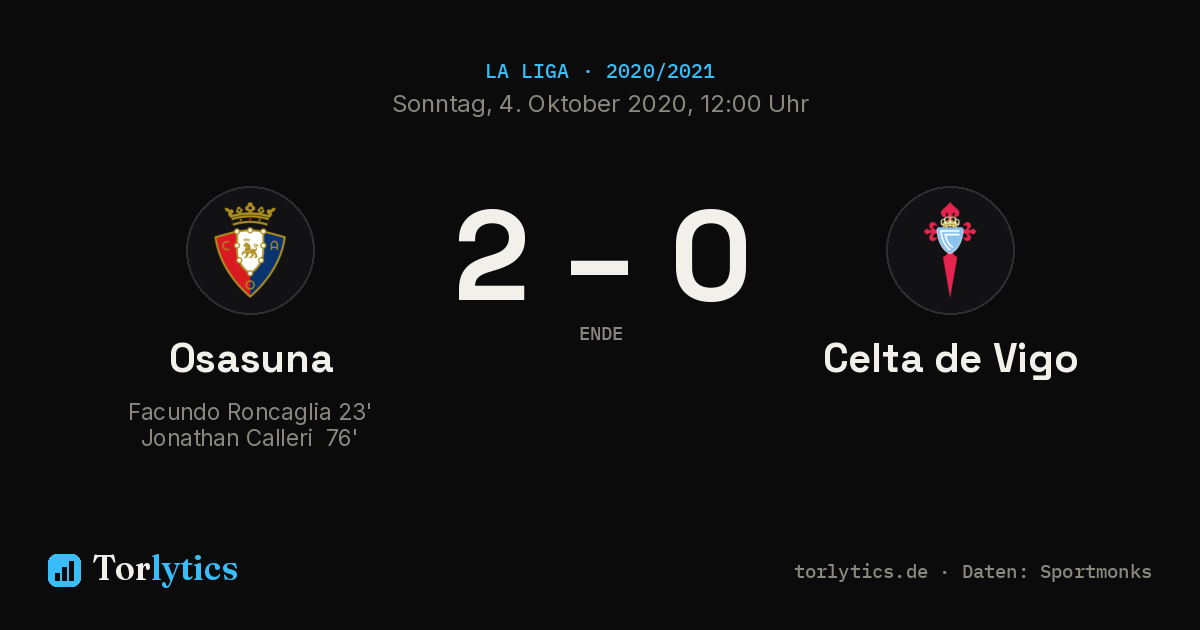The width and height of the screenshot is (1200, 630).
Task: Click Osasuna's score digit 2
Action: point(491,256)
